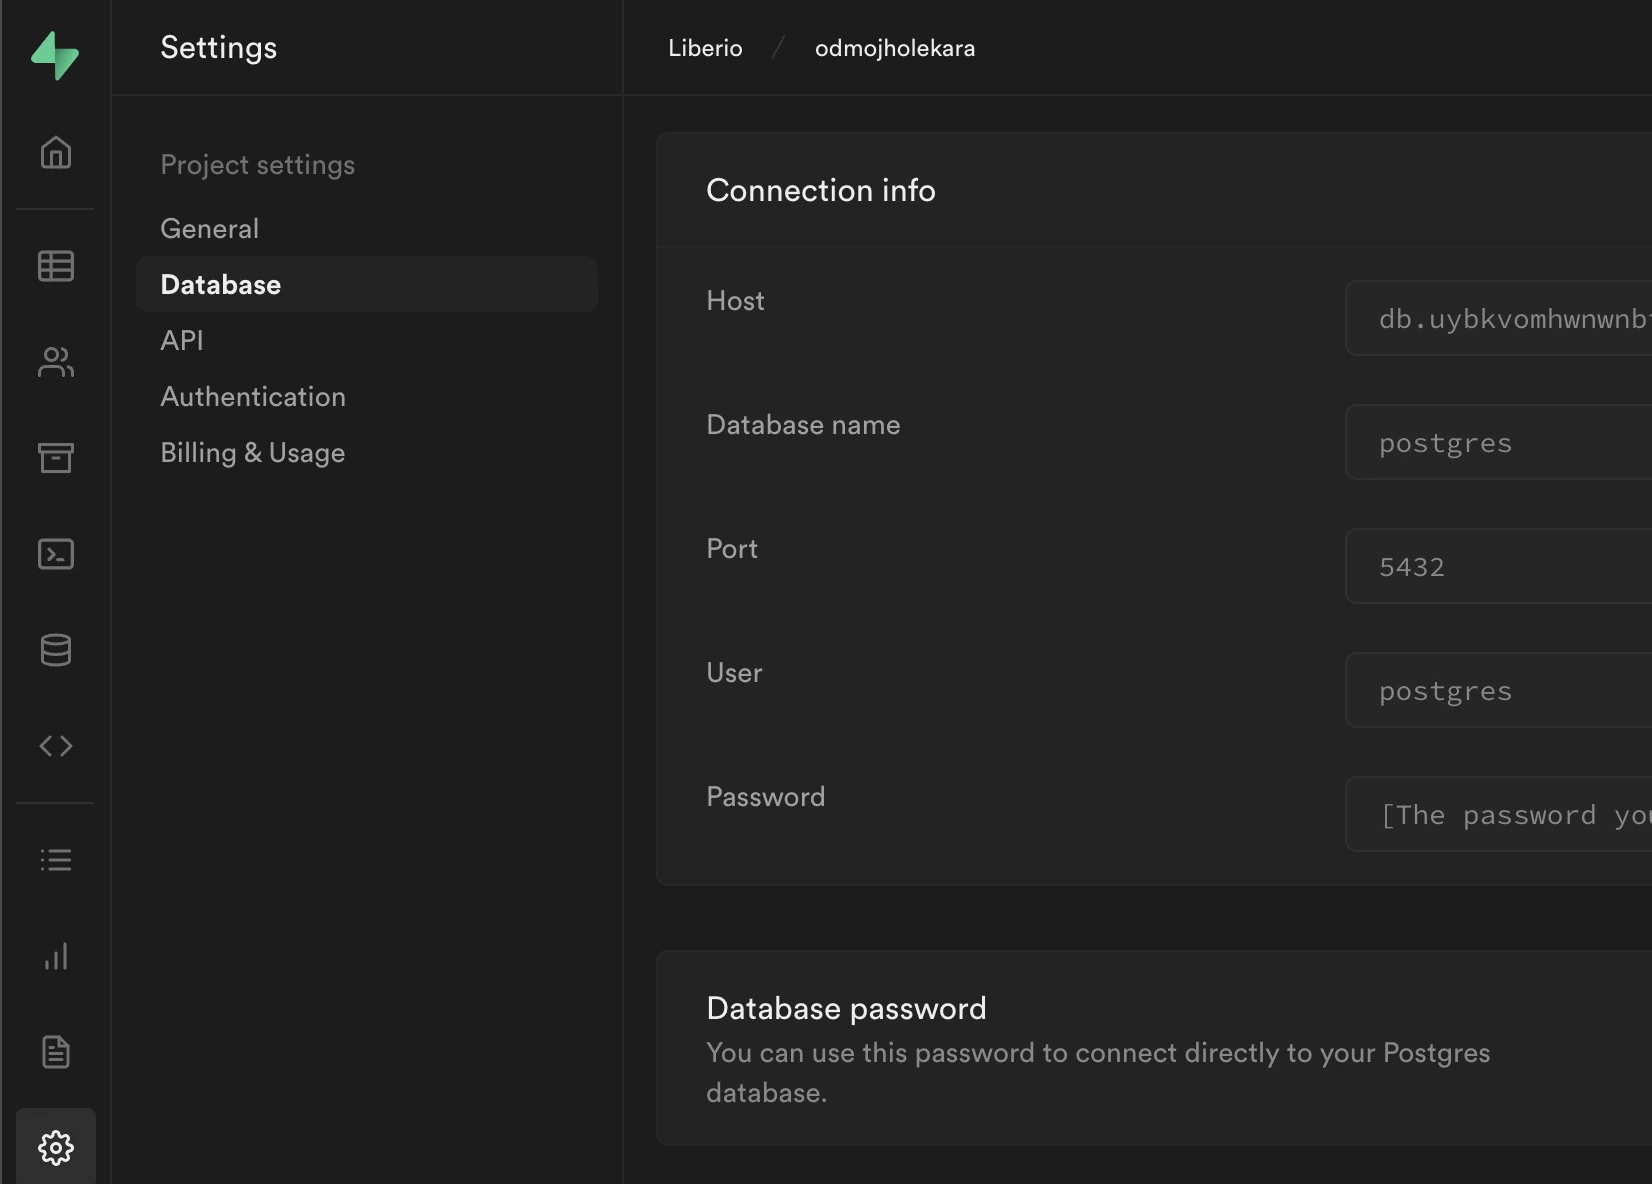Click the Database password heading
This screenshot has width=1652, height=1184.
[846, 1008]
